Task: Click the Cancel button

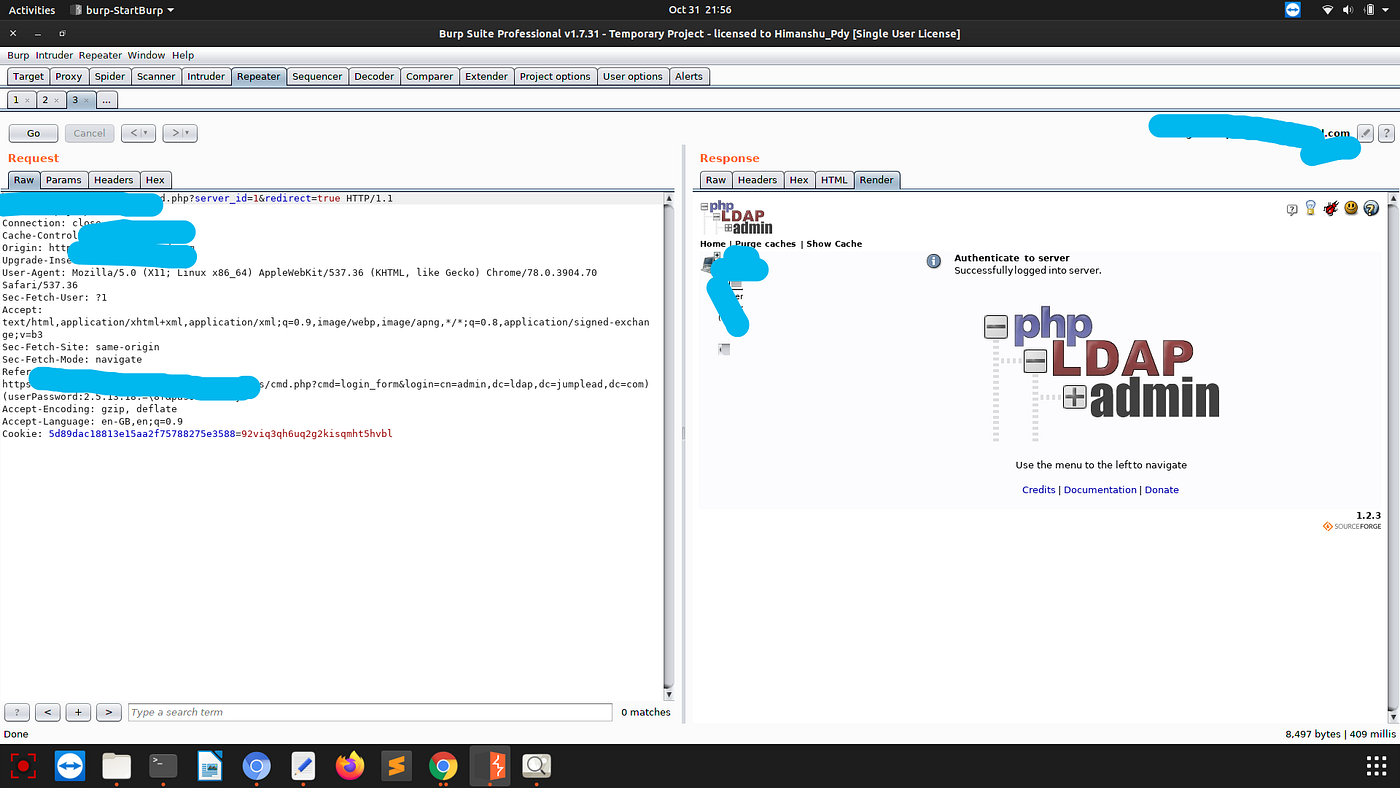Action: click(89, 133)
